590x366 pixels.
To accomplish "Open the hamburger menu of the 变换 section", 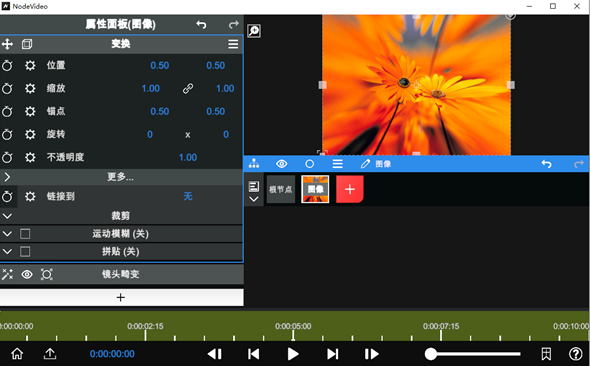I will pos(233,44).
